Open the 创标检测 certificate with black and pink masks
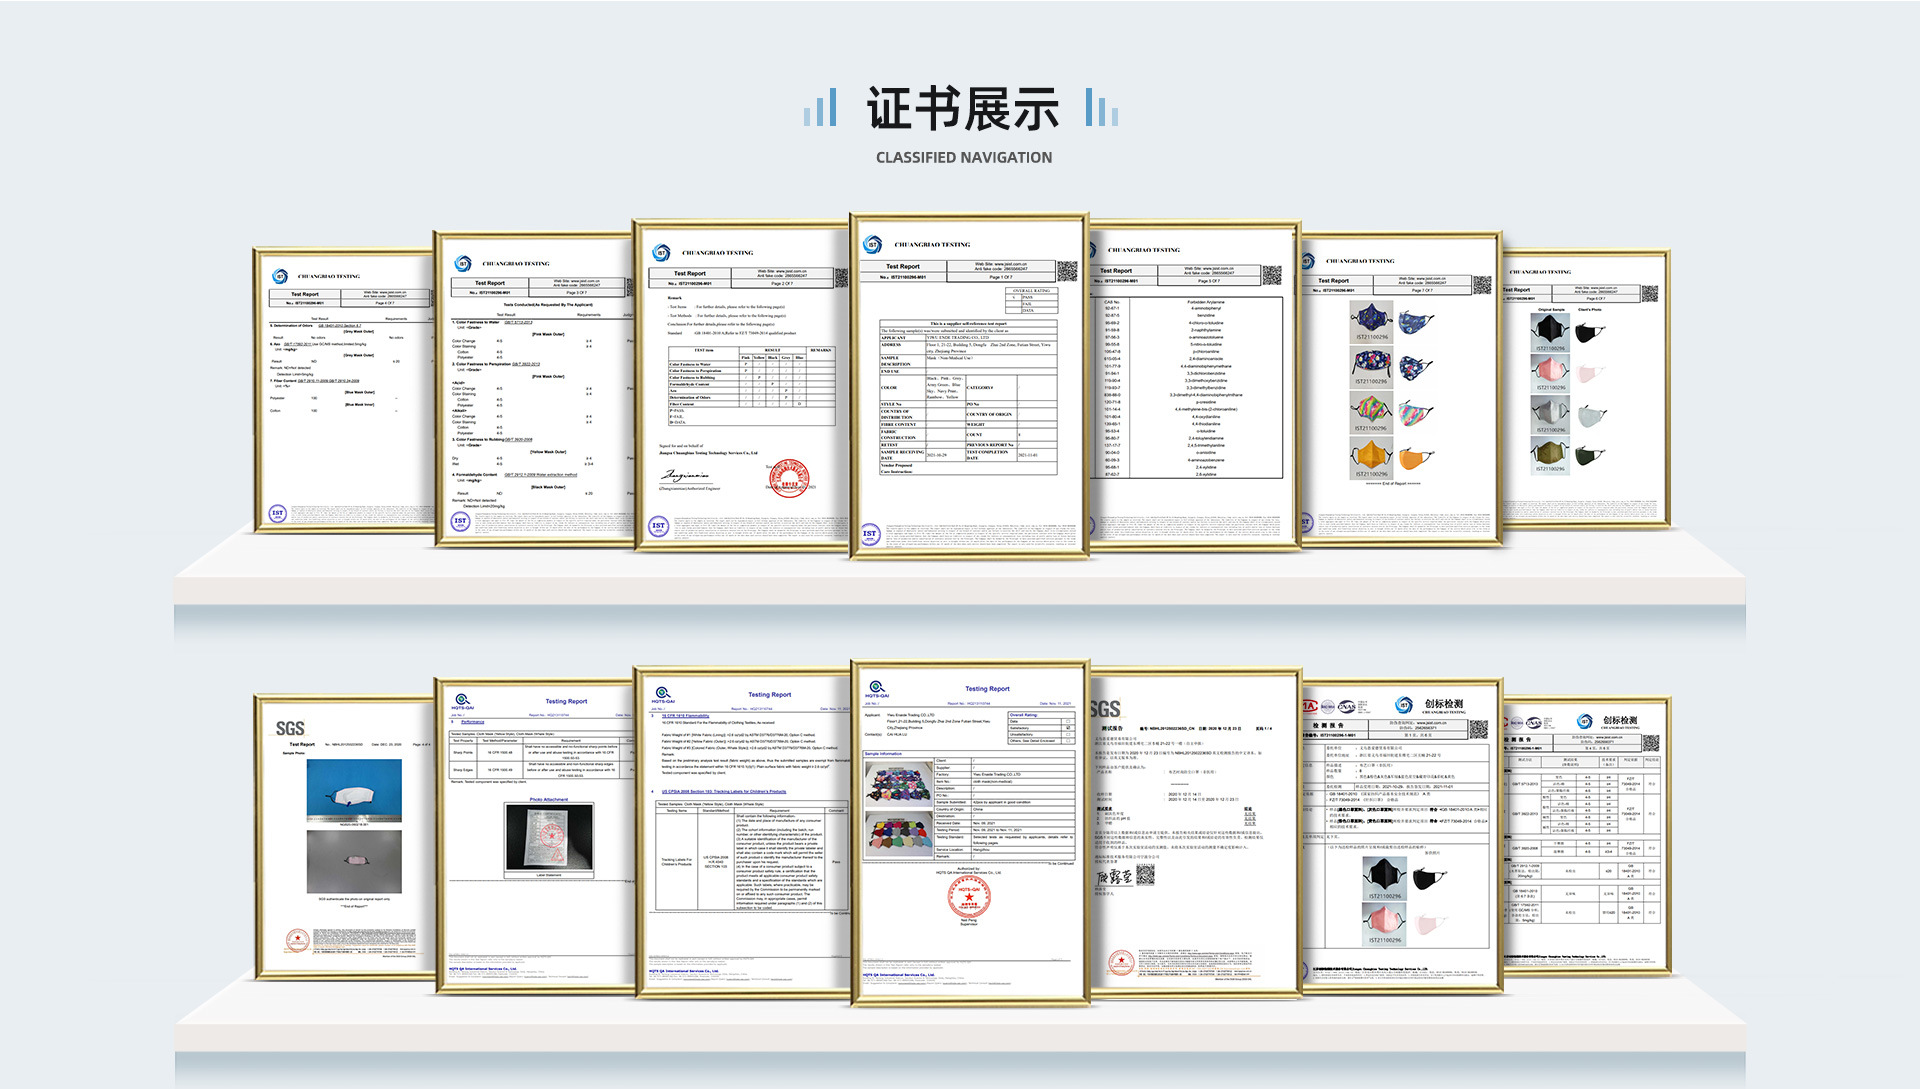The image size is (1920, 1089). click(1400, 835)
